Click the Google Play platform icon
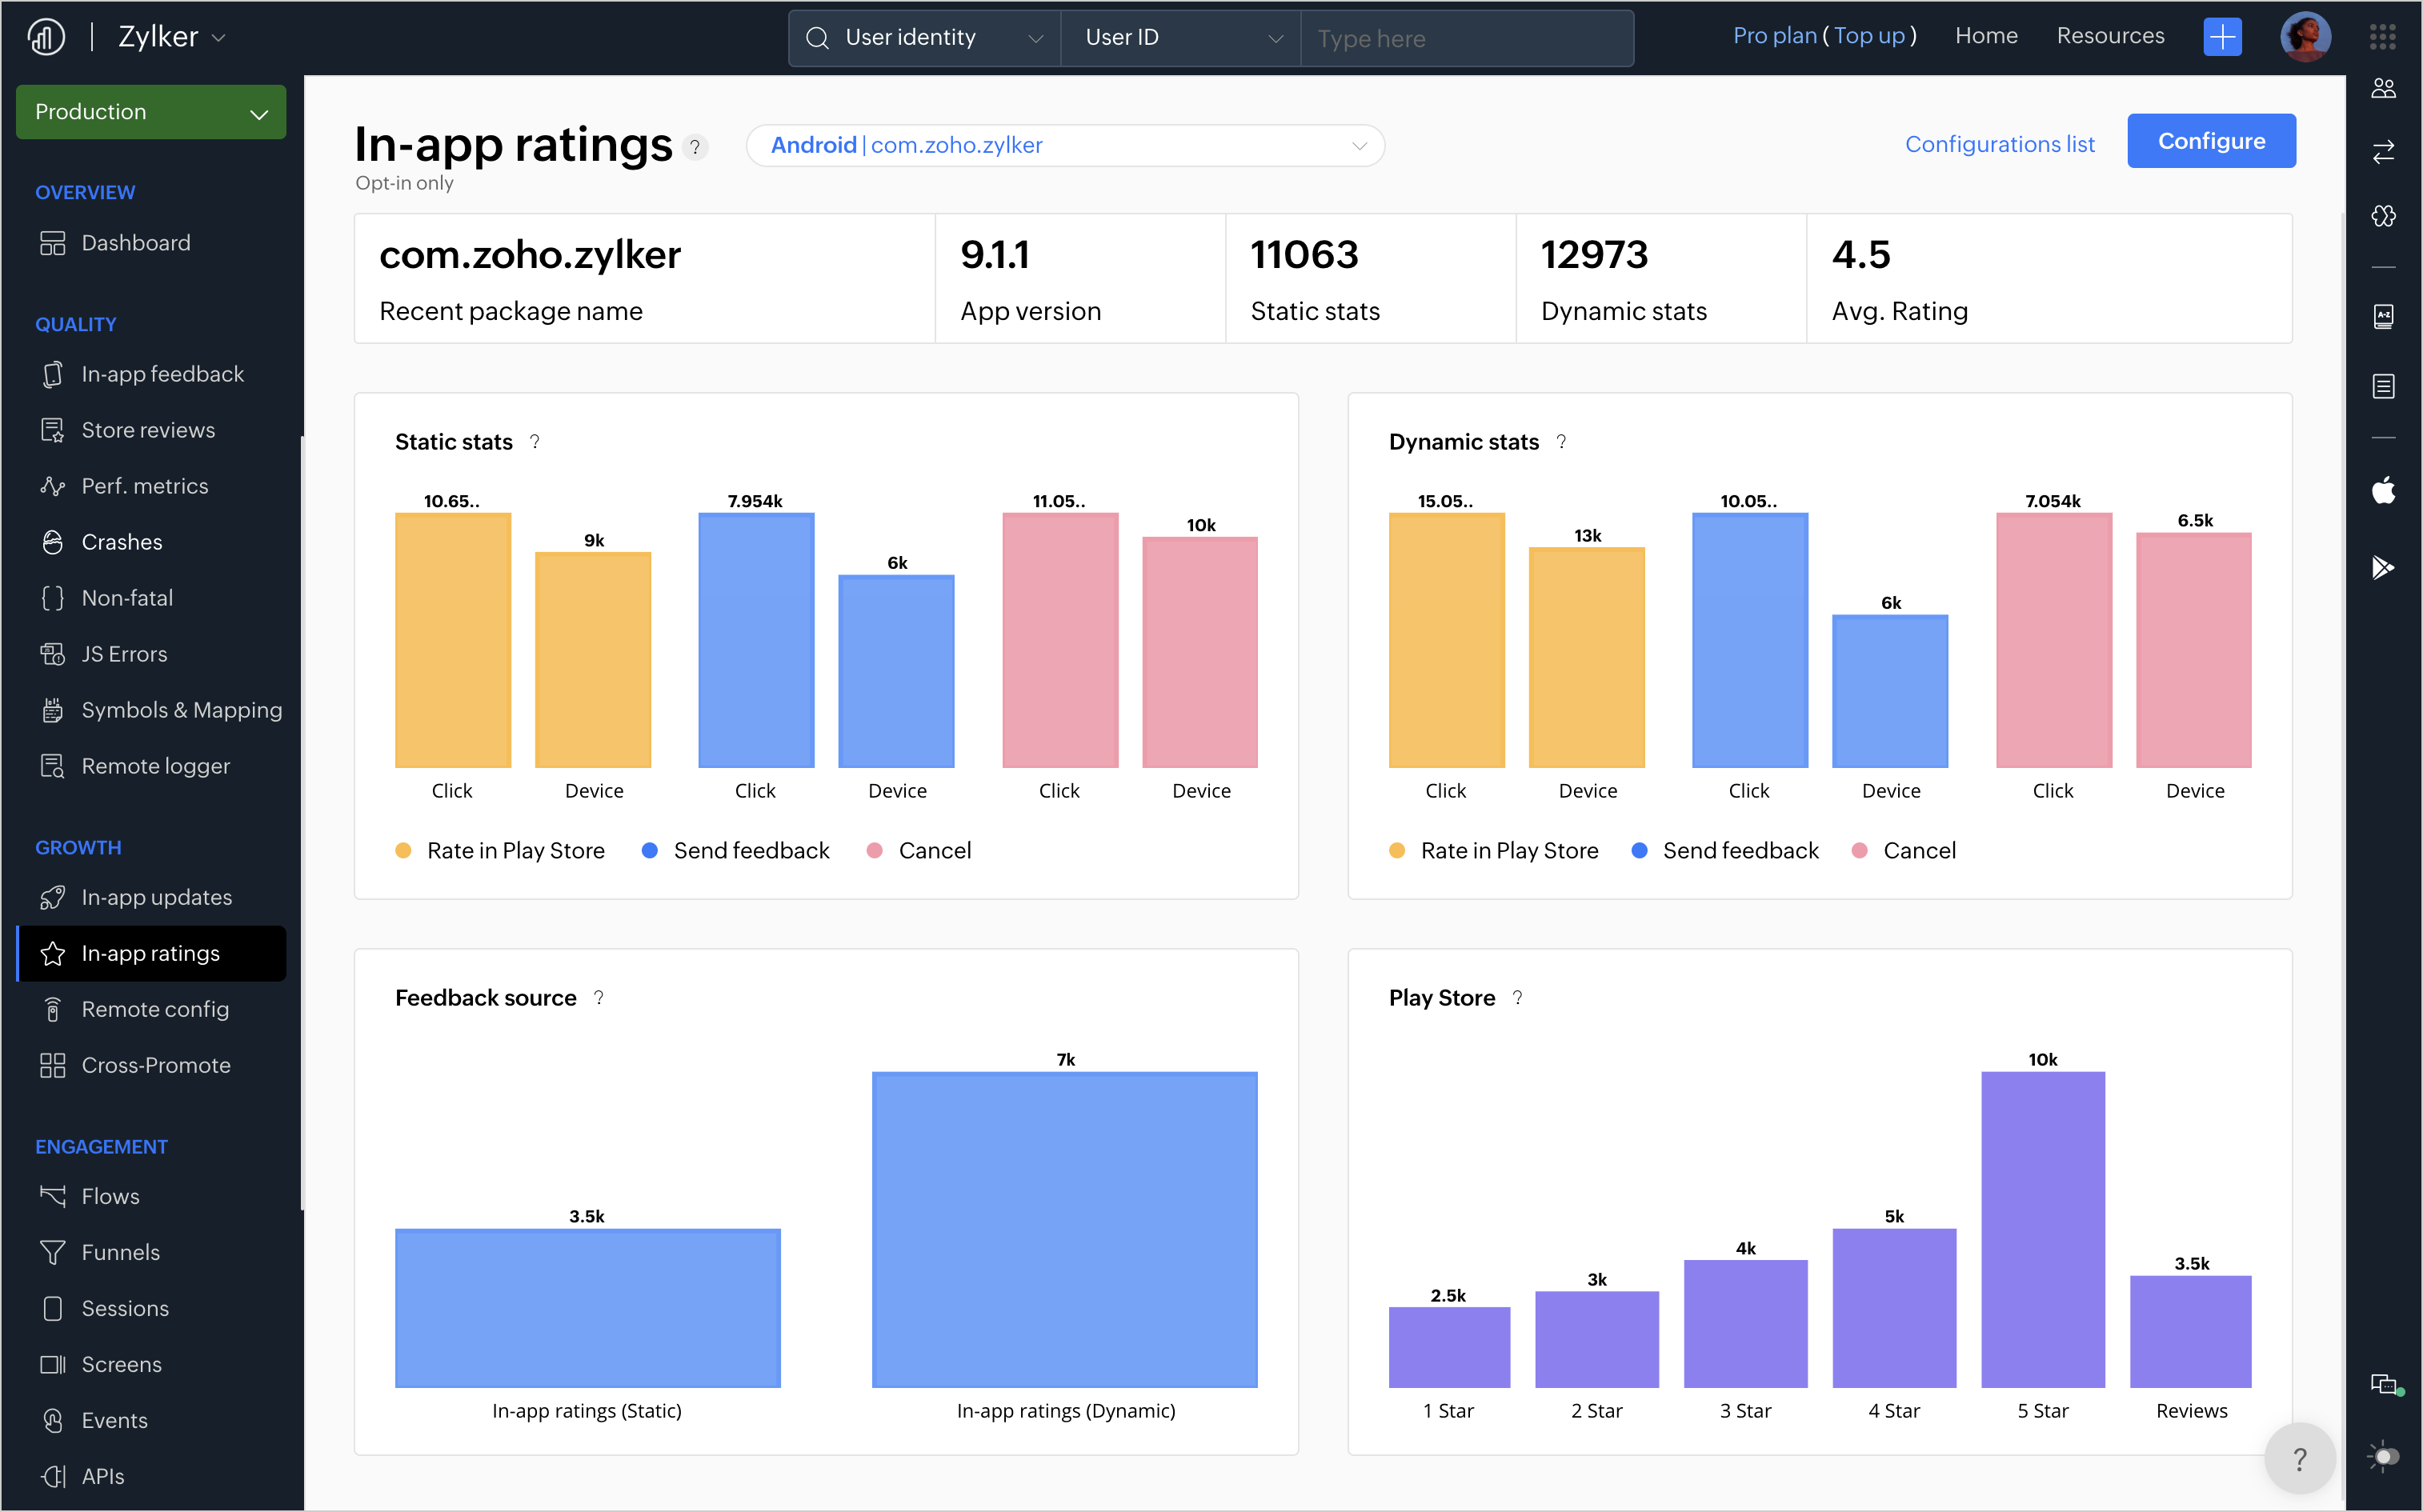The image size is (2423, 1512). (2383, 567)
